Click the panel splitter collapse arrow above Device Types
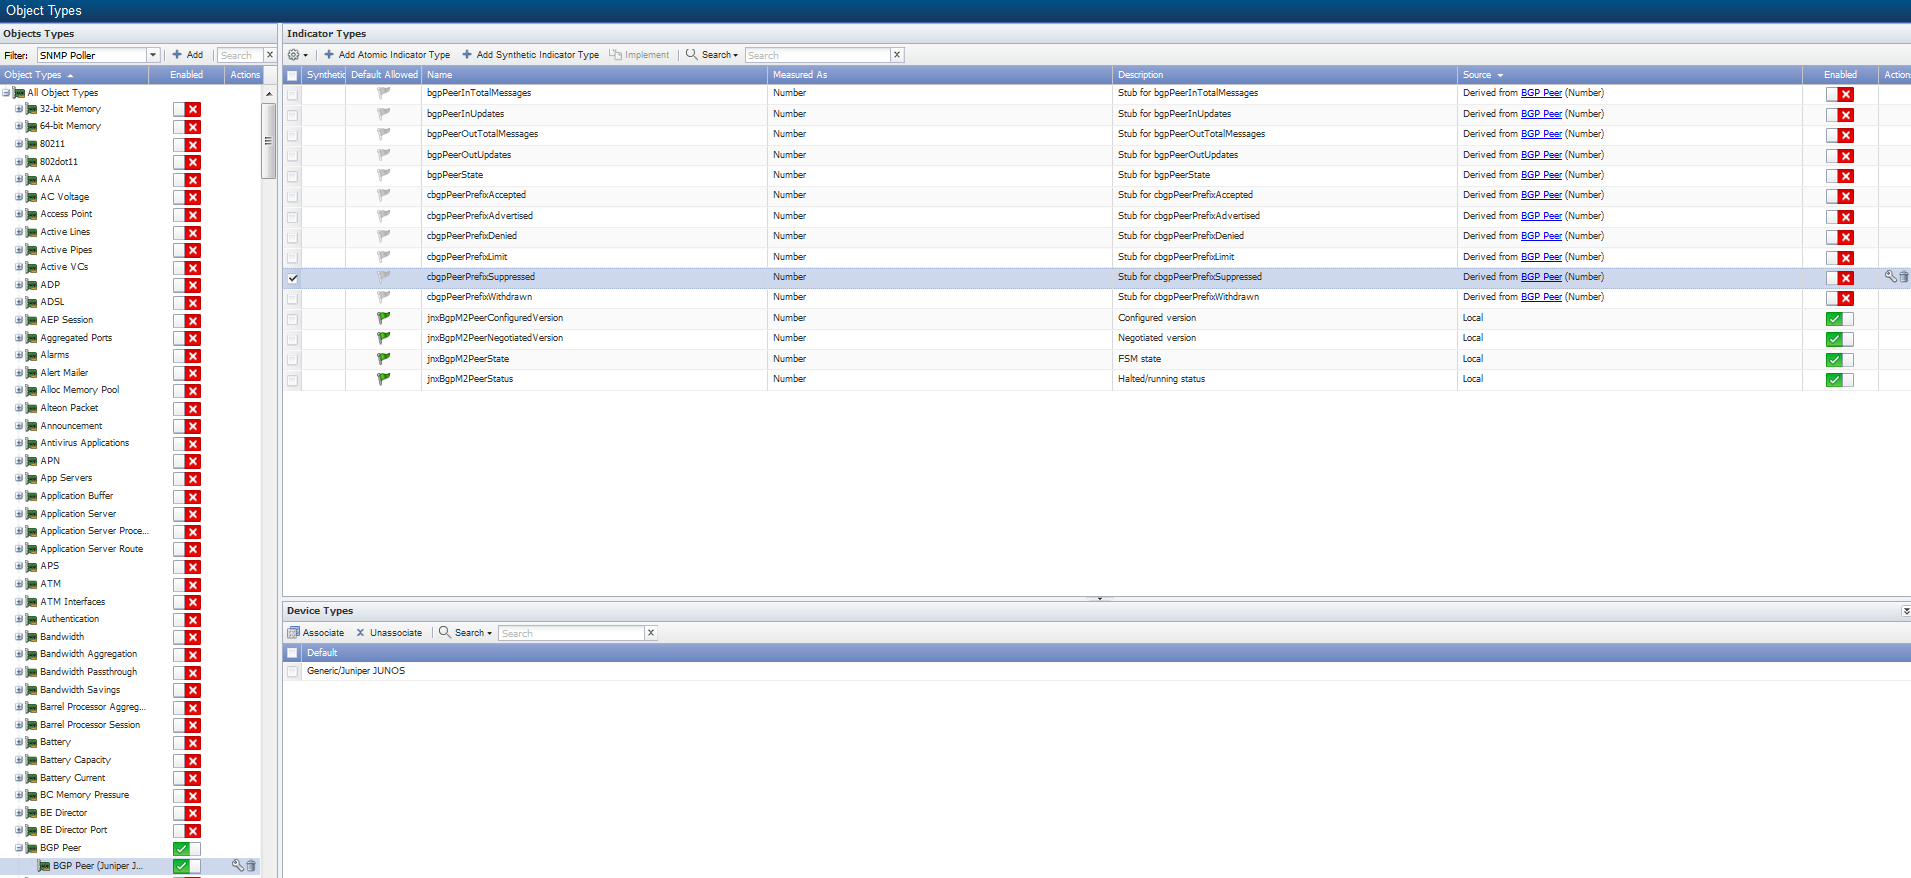The image size is (1911, 878). (1099, 599)
